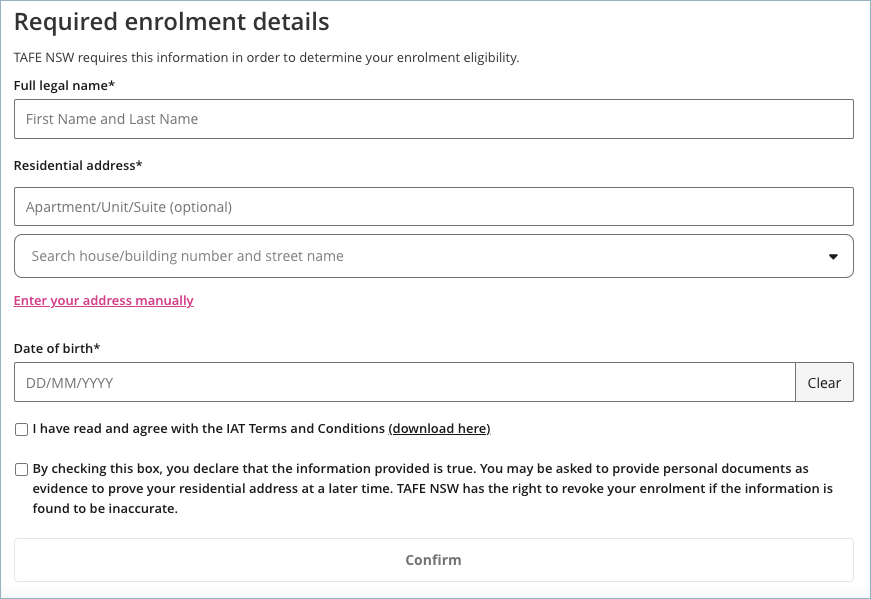Click the 'found to be inaccurate' declaration line
Image resolution: width=871 pixels, height=599 pixels.
point(105,508)
